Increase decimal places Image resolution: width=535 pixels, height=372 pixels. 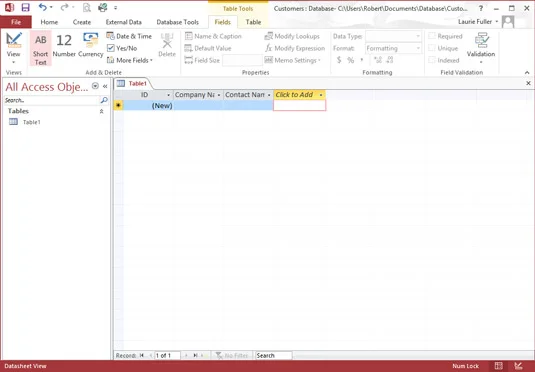(378, 60)
